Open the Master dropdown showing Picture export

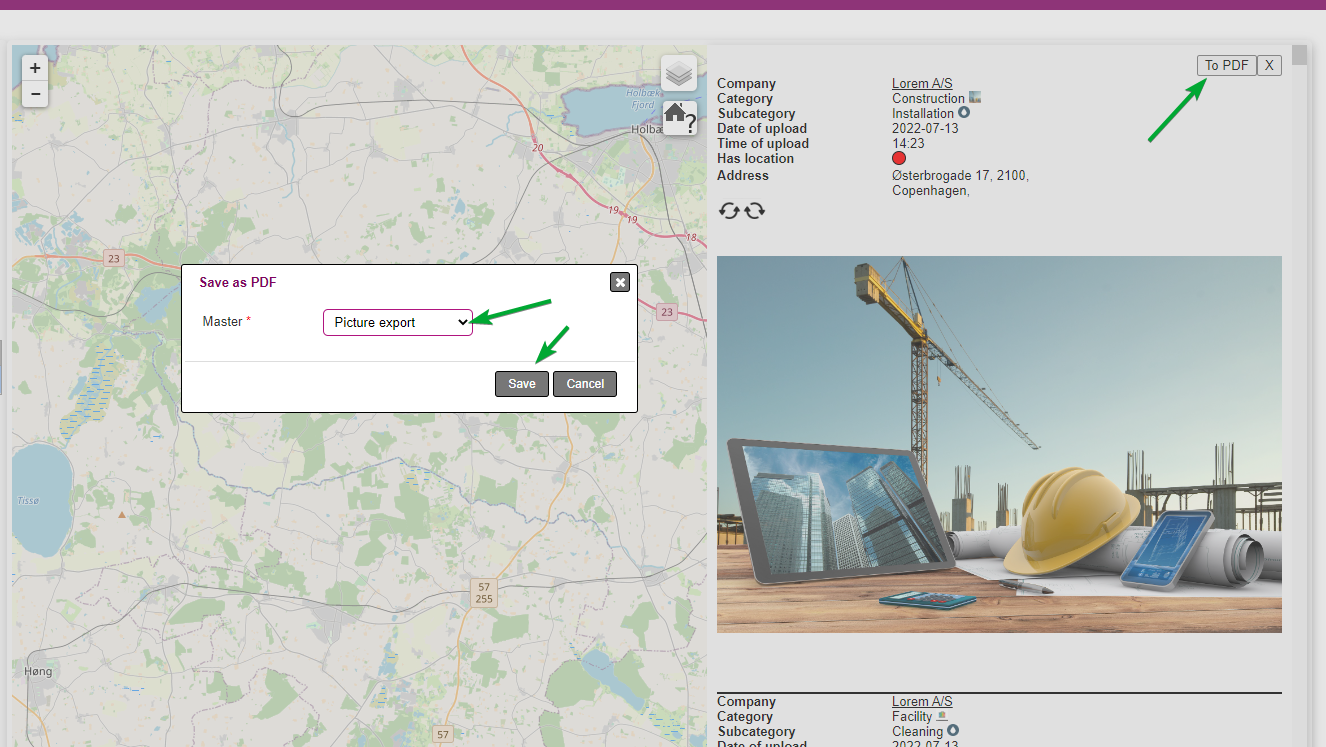coord(397,322)
